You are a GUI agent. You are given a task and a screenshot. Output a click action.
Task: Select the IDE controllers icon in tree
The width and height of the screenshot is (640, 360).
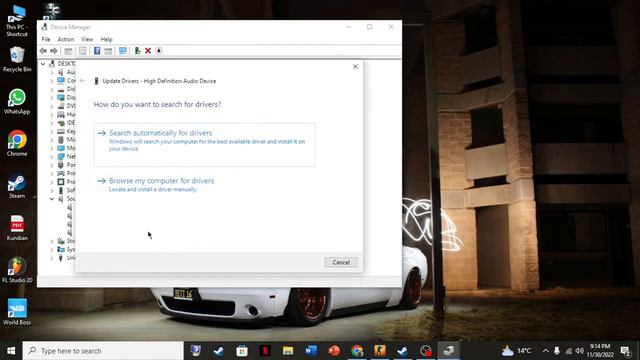61,123
